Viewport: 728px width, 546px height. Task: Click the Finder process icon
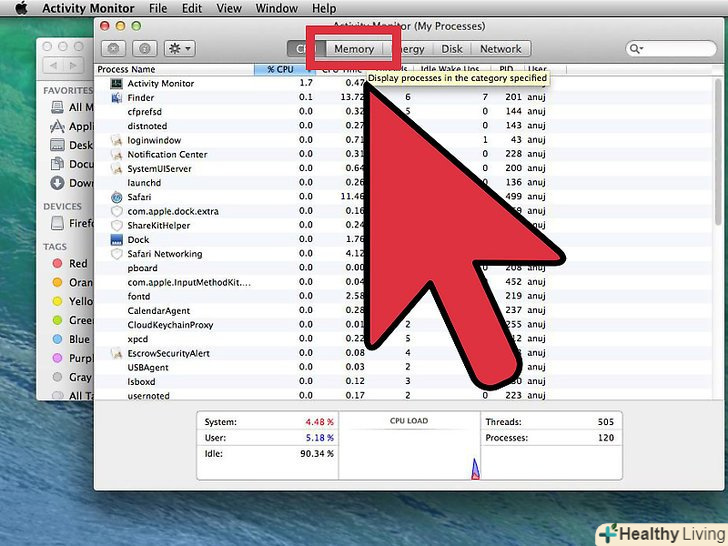116,98
